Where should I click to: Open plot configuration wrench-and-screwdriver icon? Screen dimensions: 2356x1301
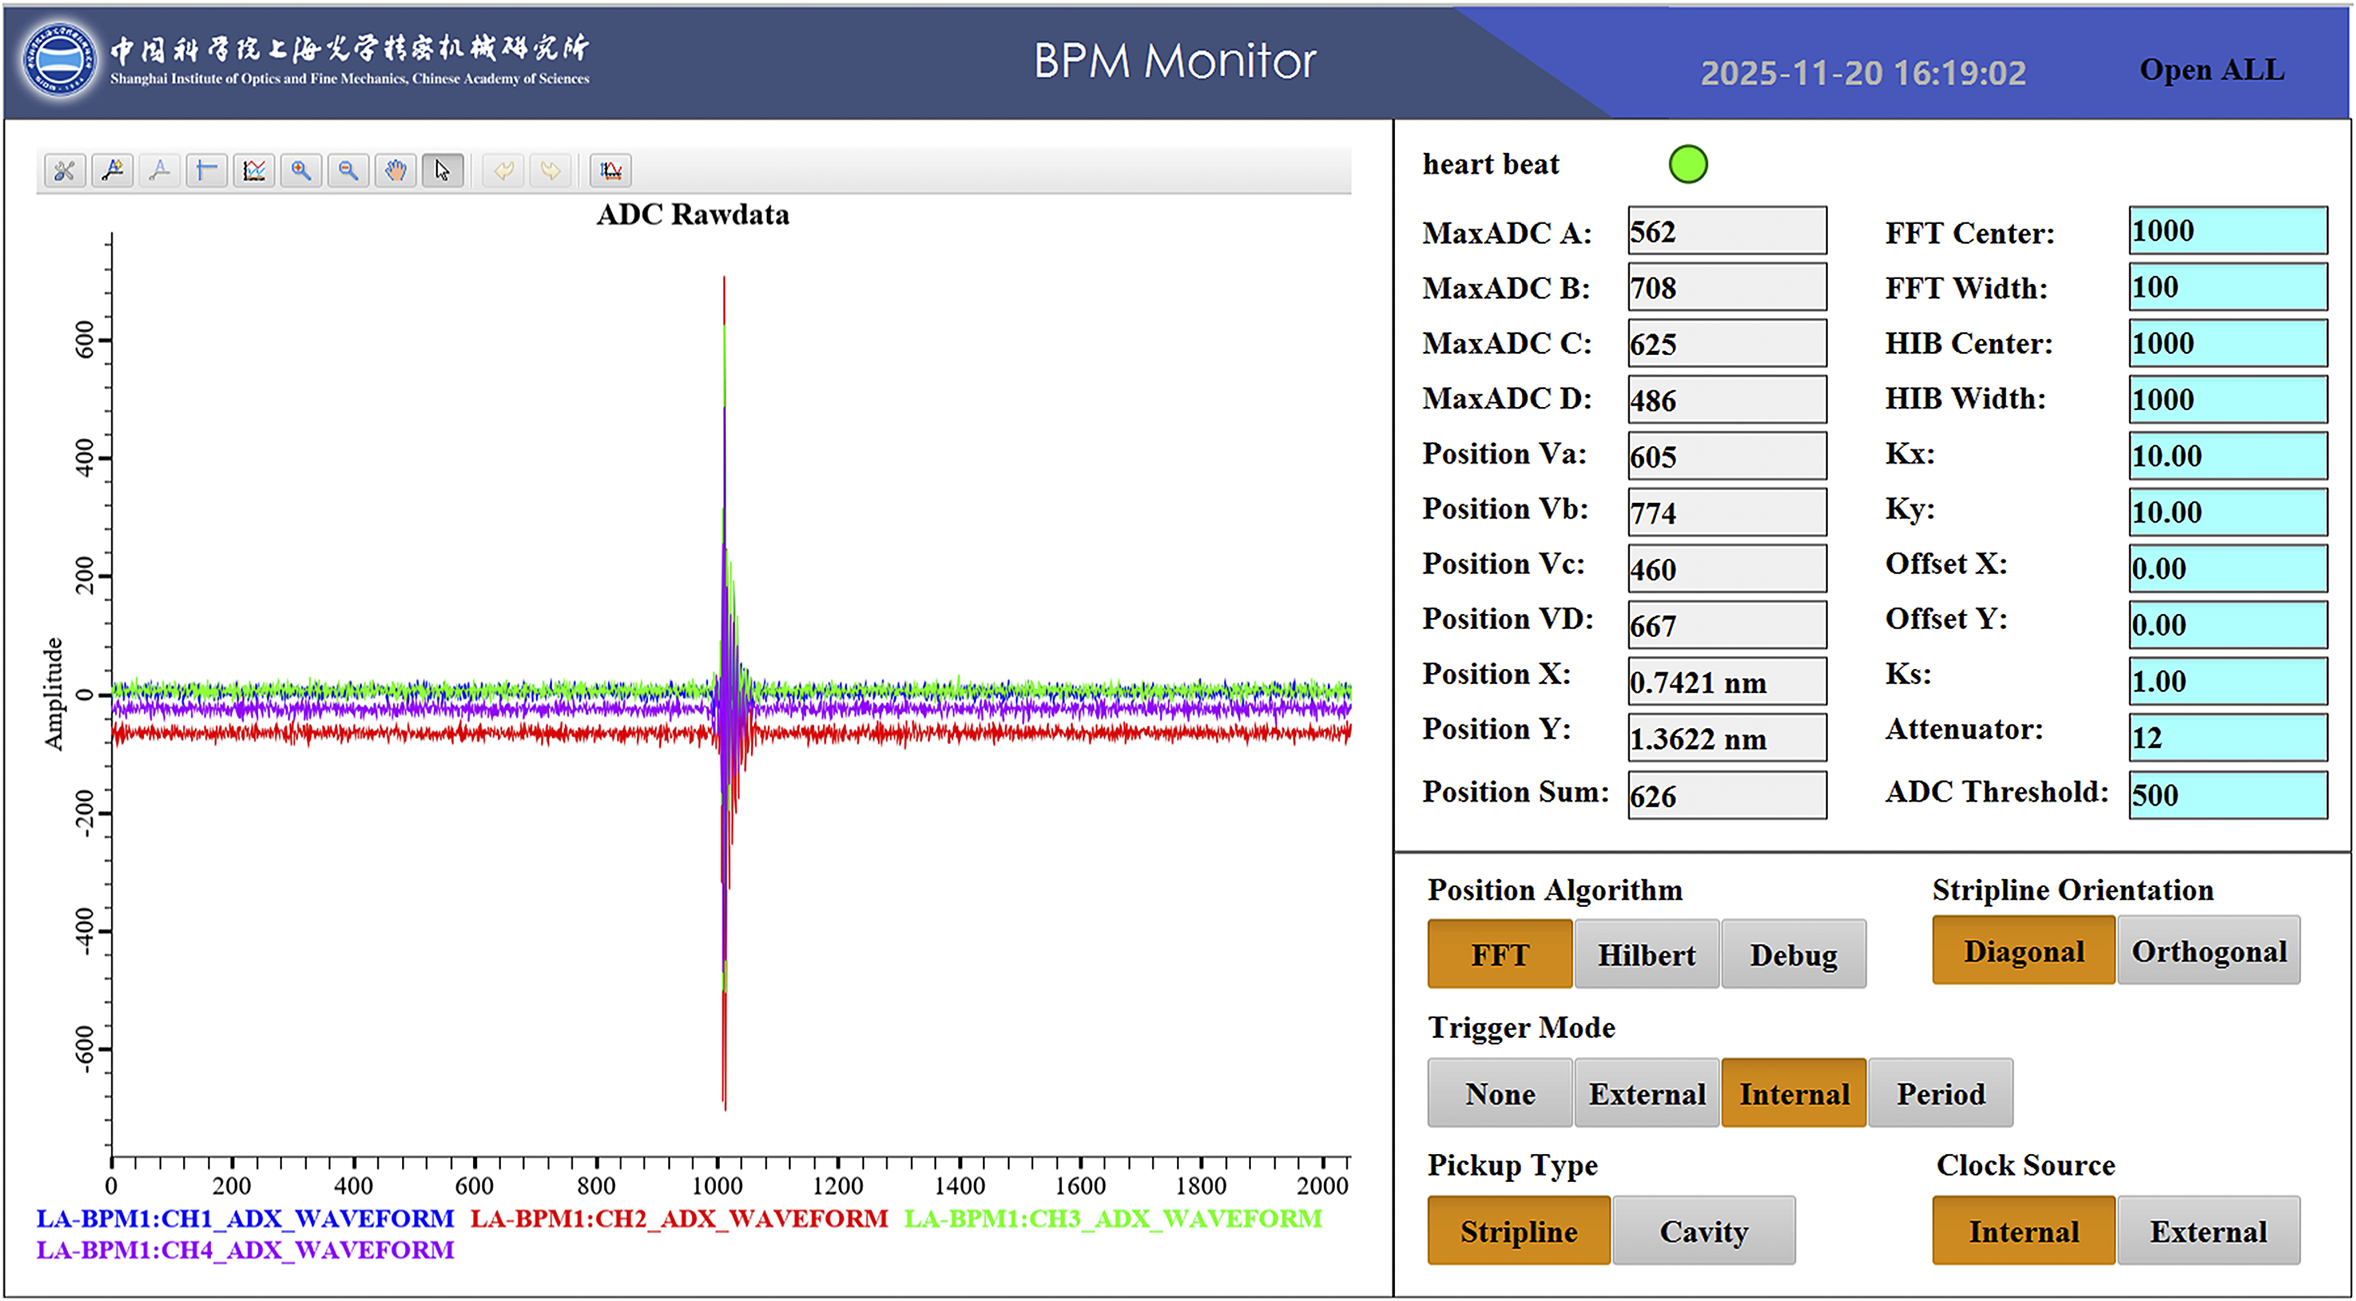(x=65, y=171)
